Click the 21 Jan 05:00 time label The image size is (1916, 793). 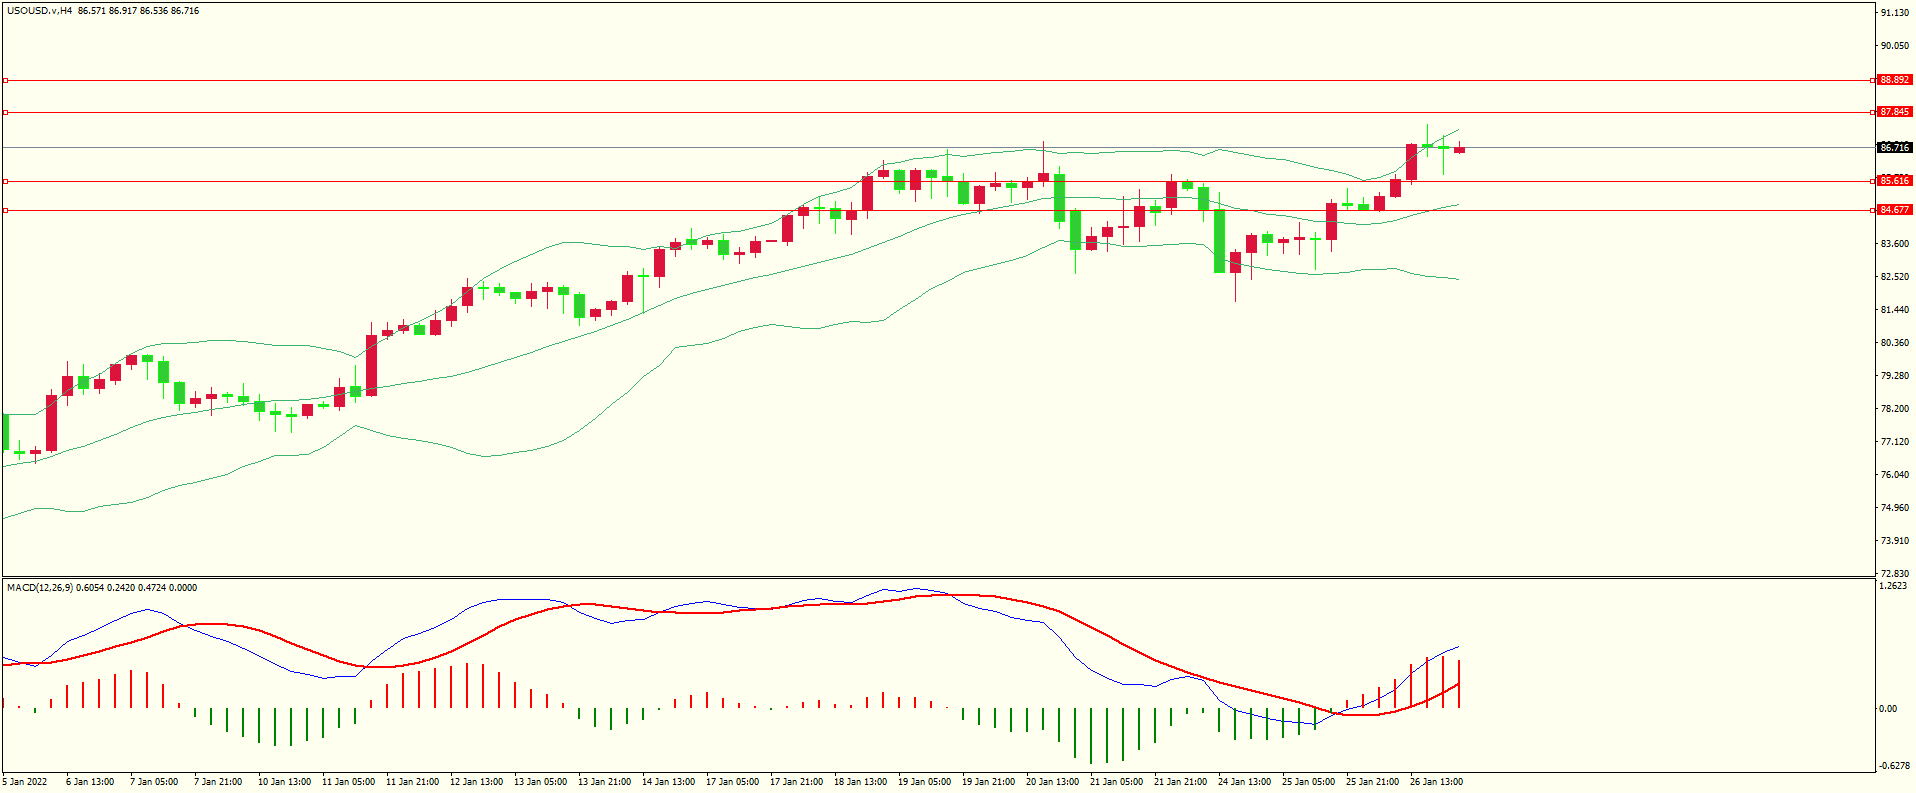coord(1116,782)
